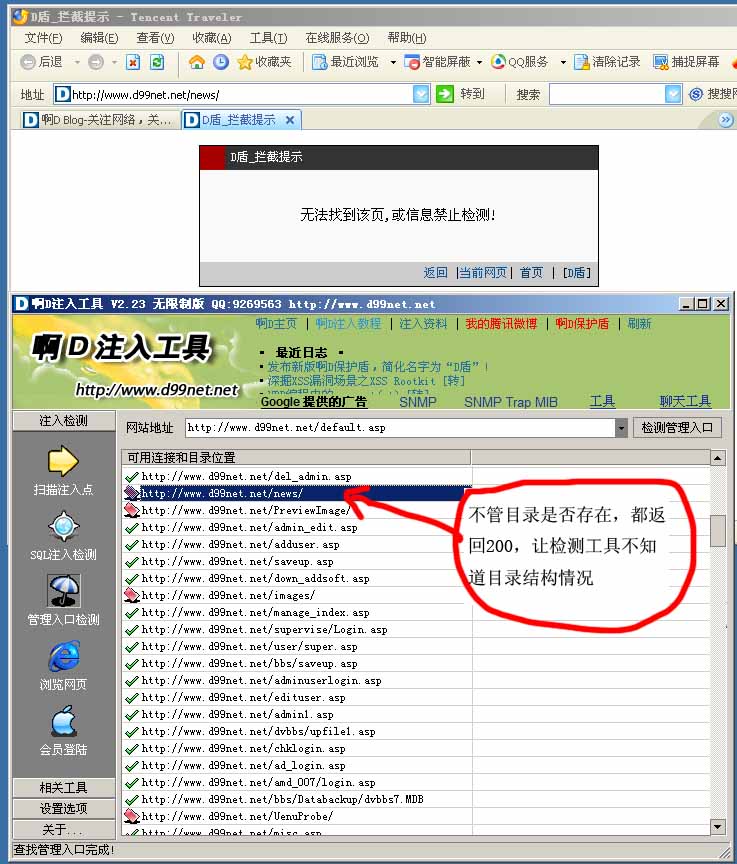This screenshot has width=737, height=864.
Task: Expand the QQ服务 dropdown arrow
Action: pyautogui.click(x=563, y=62)
